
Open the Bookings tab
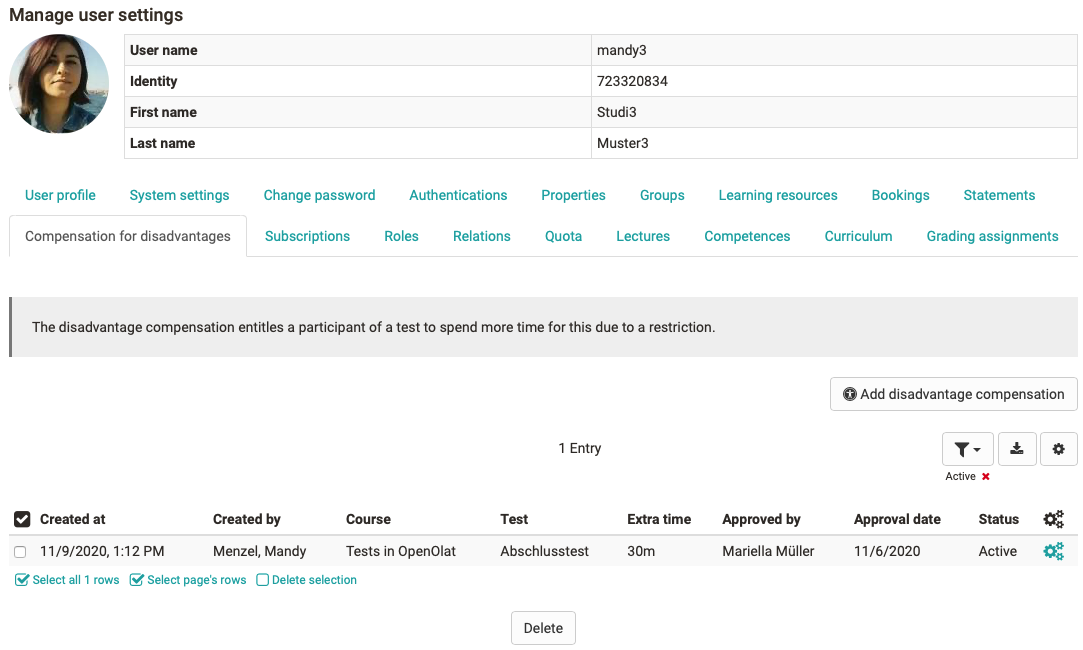coord(900,195)
